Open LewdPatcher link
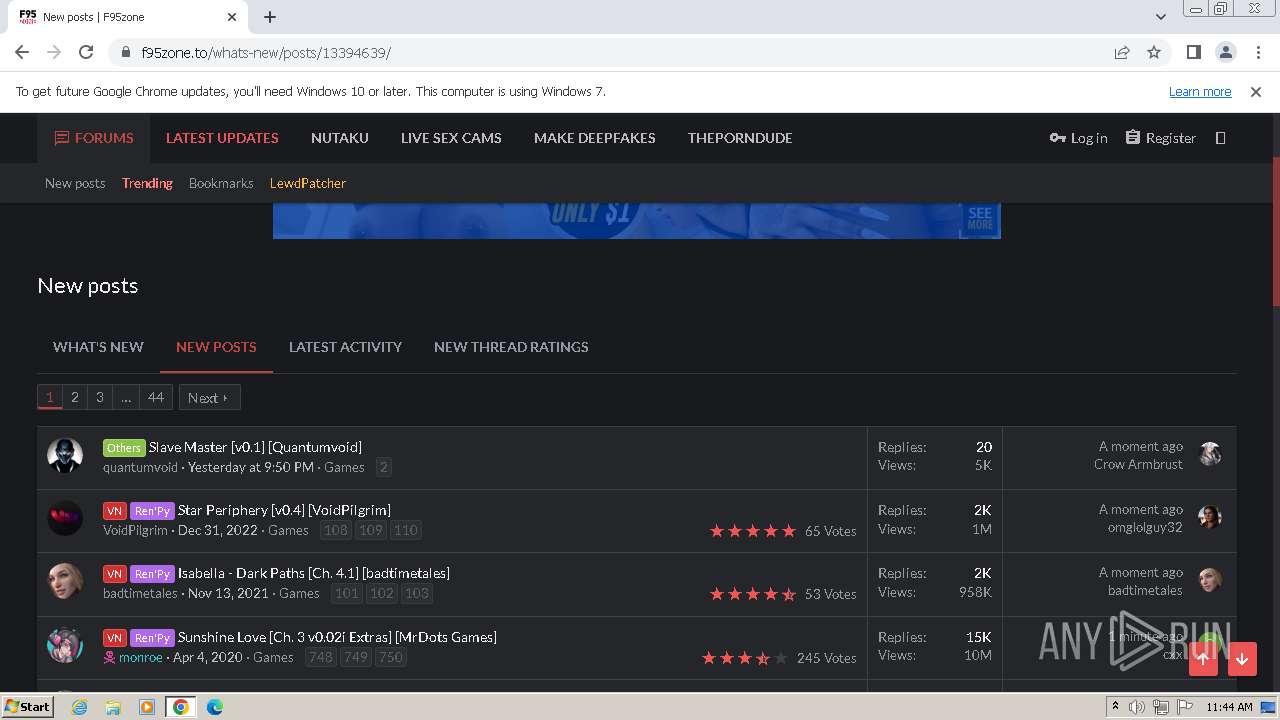This screenshot has width=1280, height=720. click(x=308, y=183)
